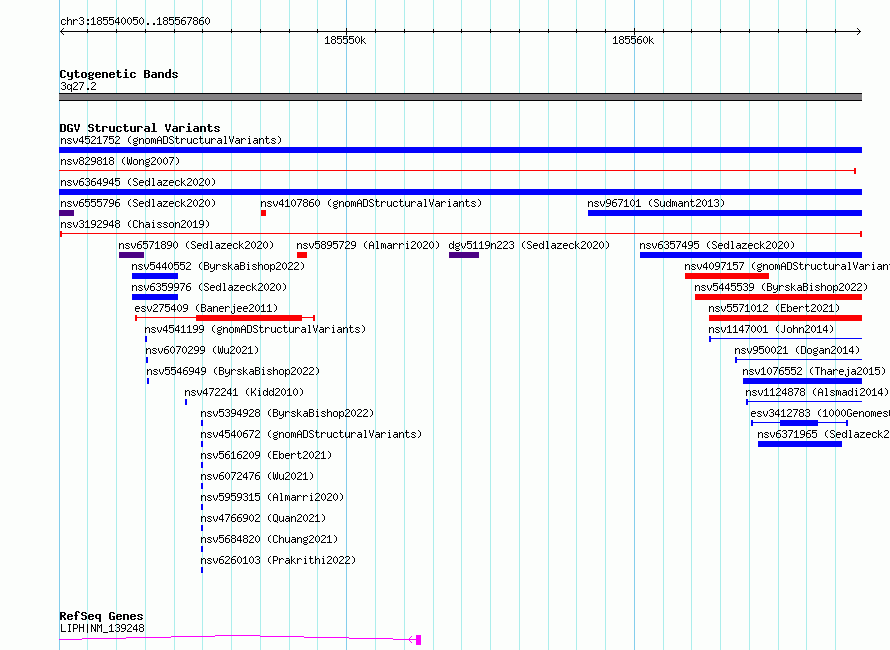The height and width of the screenshot is (650, 890).
Task: Click nsv6359976 (Sedlazeck2020) label
Action: click(209, 287)
